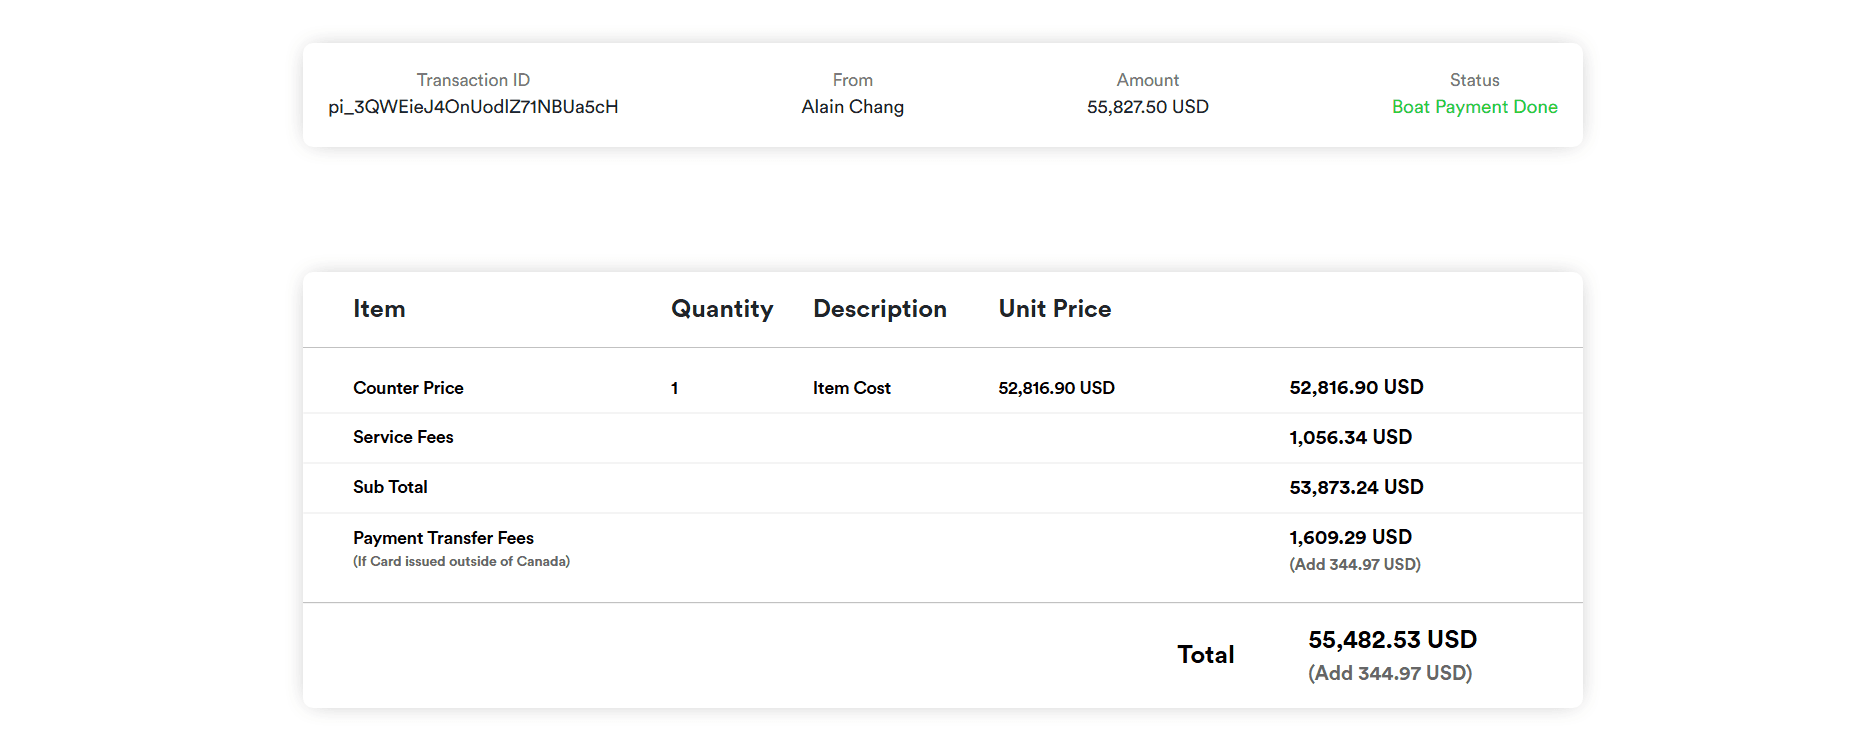Click the Boat Payment Done status

point(1474,107)
